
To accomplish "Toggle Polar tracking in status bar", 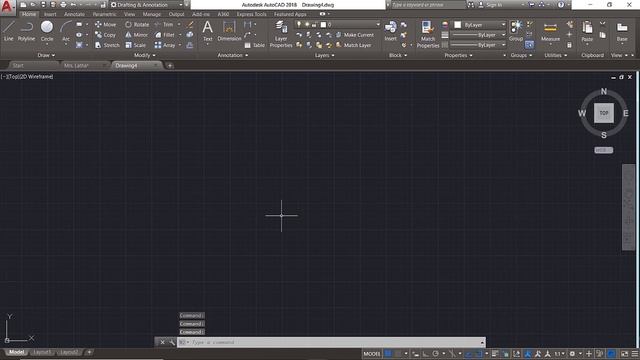I will [436, 354].
